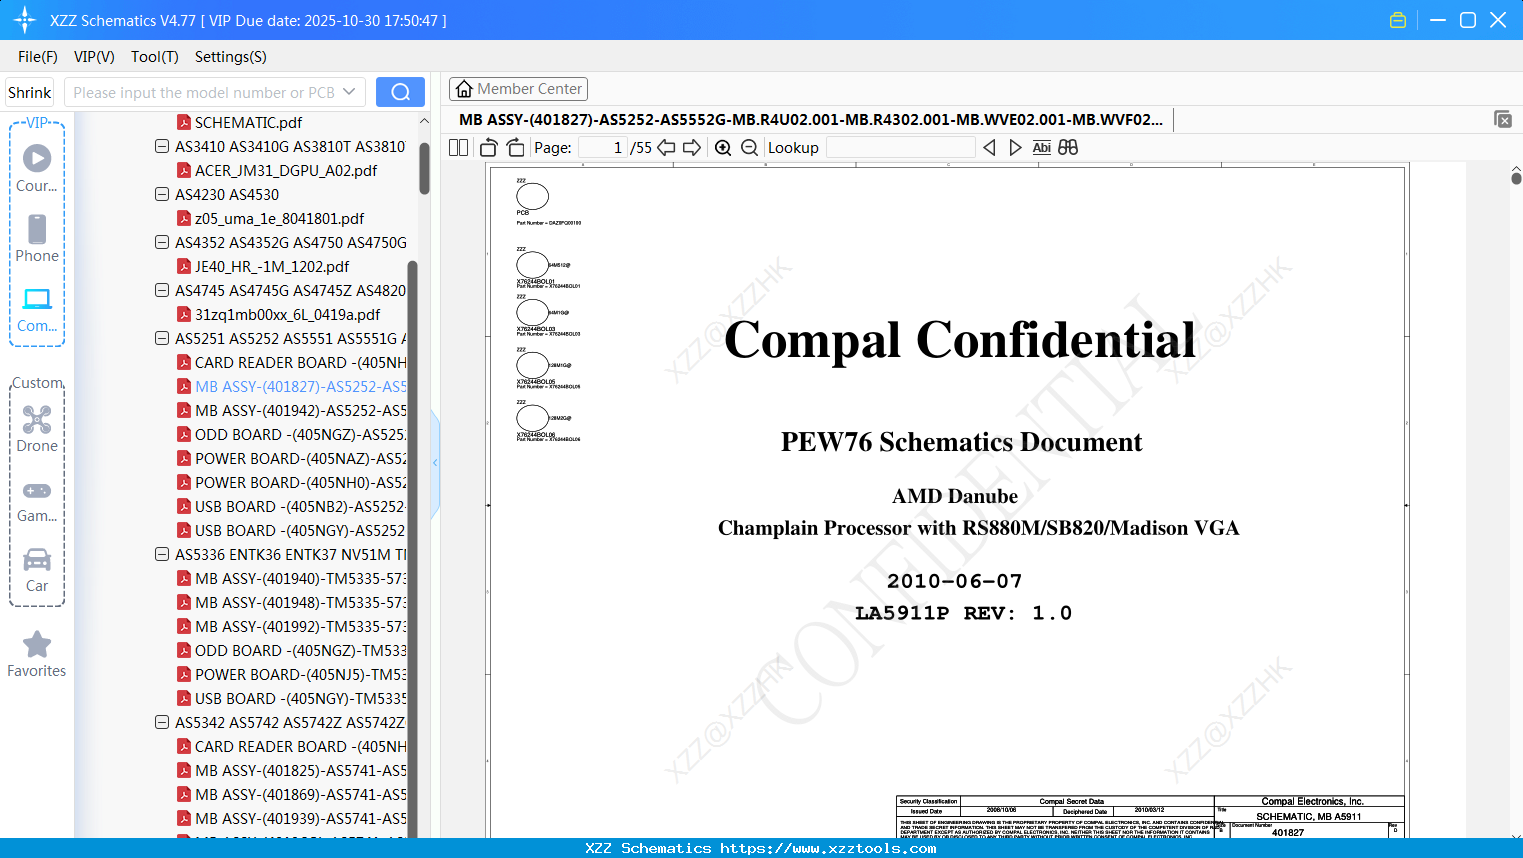Open the Settings(S) menu
The image size is (1523, 858).
tap(231, 57)
